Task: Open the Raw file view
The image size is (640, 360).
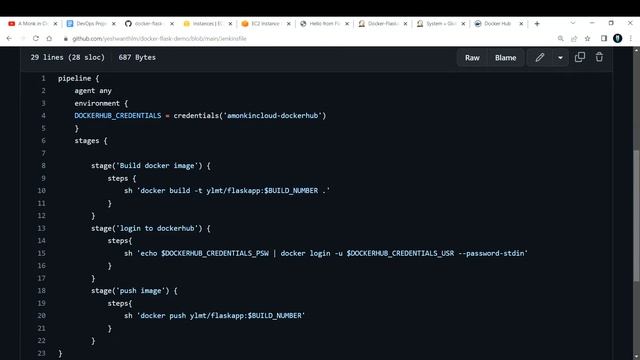Action: coord(472,58)
